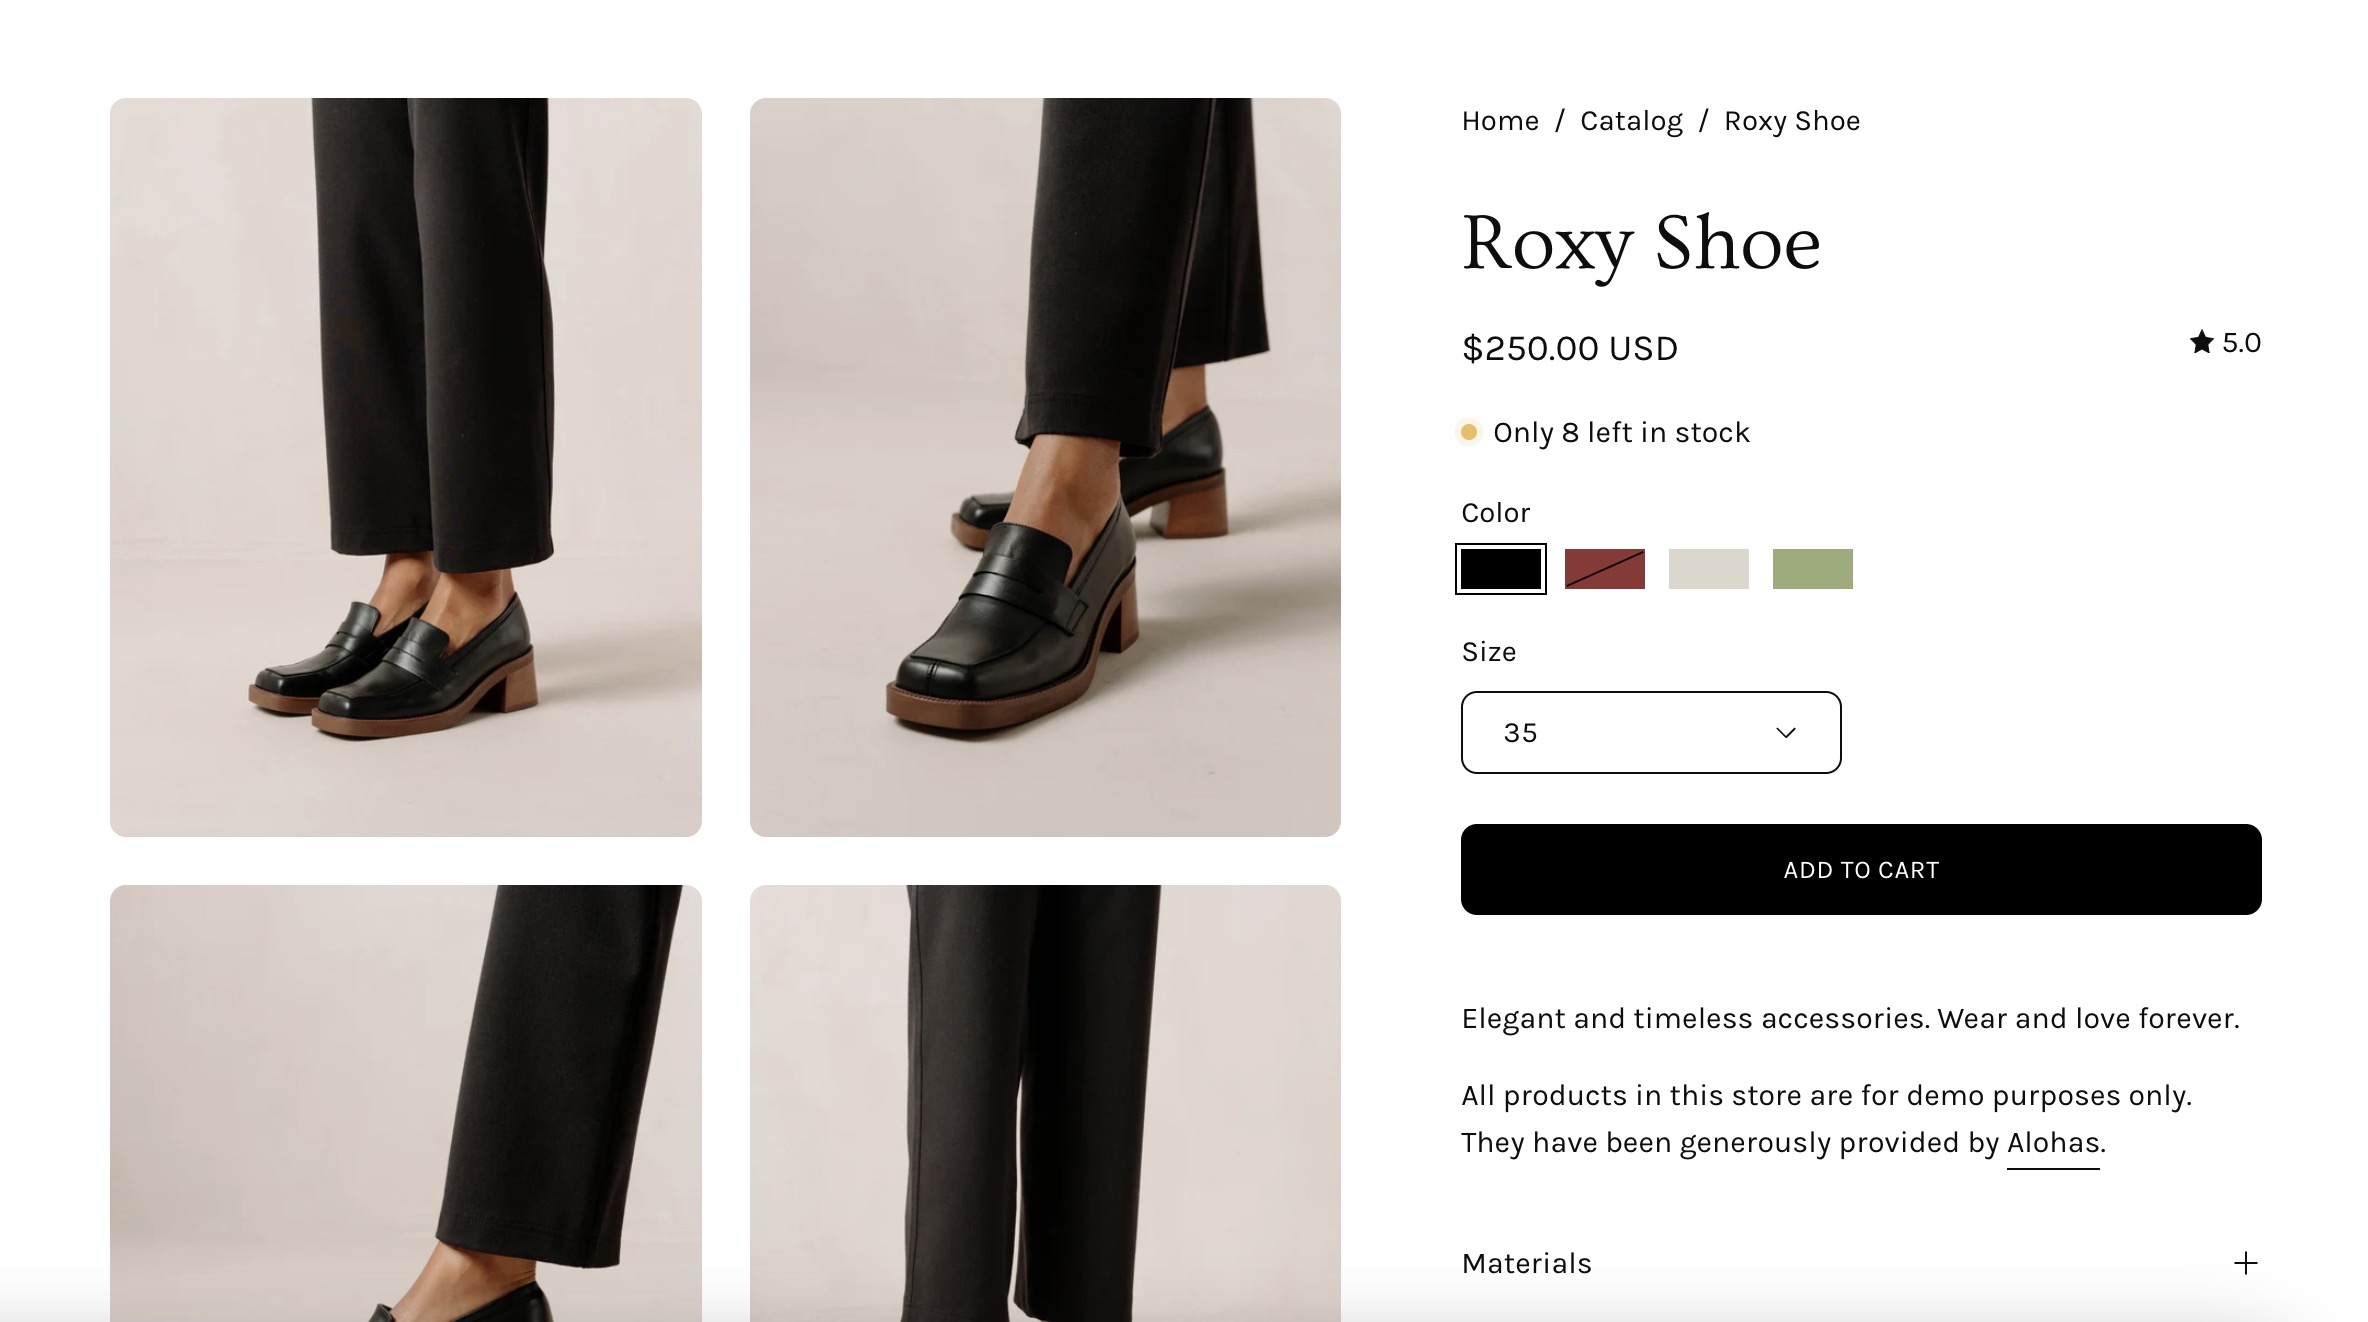
Task: Click the yellow low-stock indicator dot
Action: (1469, 432)
